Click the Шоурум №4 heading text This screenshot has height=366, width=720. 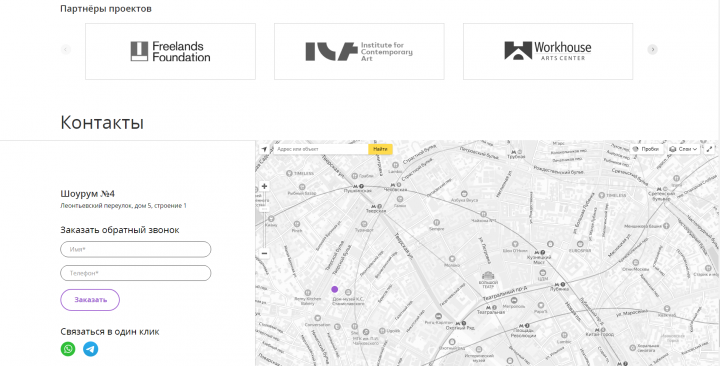[88, 194]
